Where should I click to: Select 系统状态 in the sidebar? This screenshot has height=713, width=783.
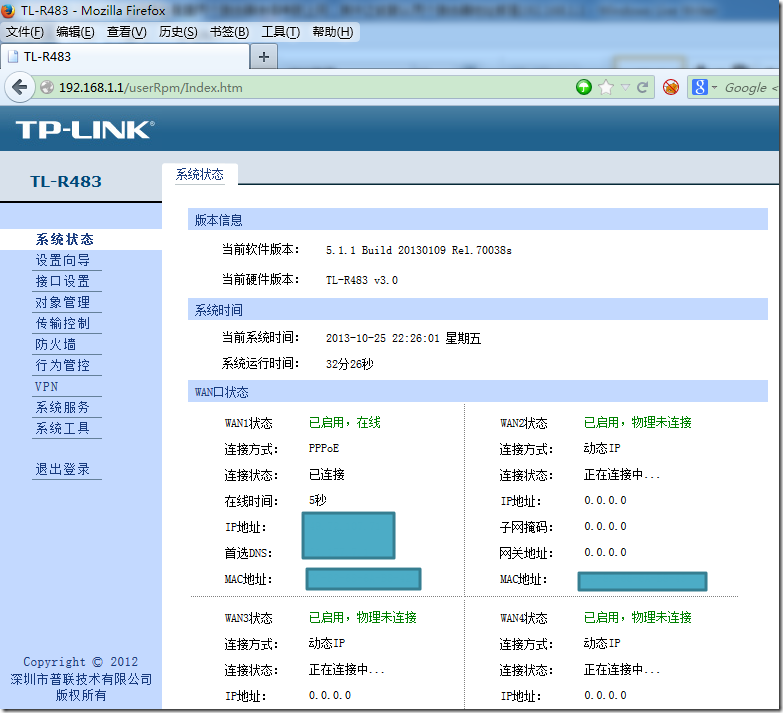(x=65, y=239)
